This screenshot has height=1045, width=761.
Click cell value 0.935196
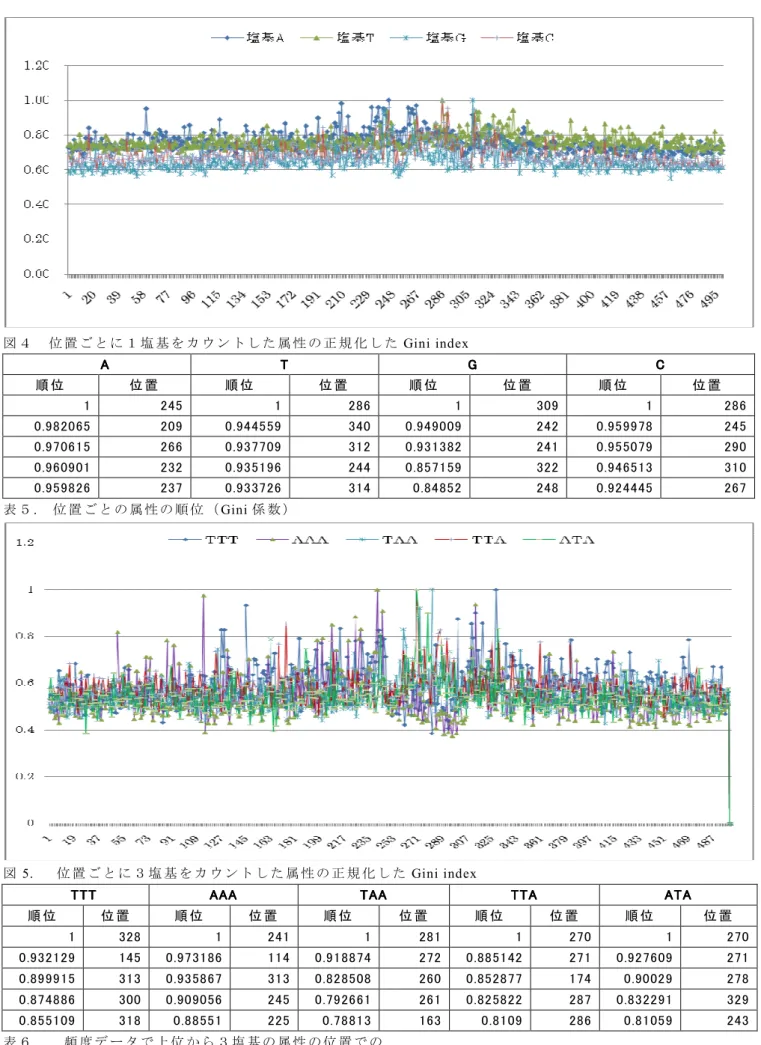(x=253, y=468)
